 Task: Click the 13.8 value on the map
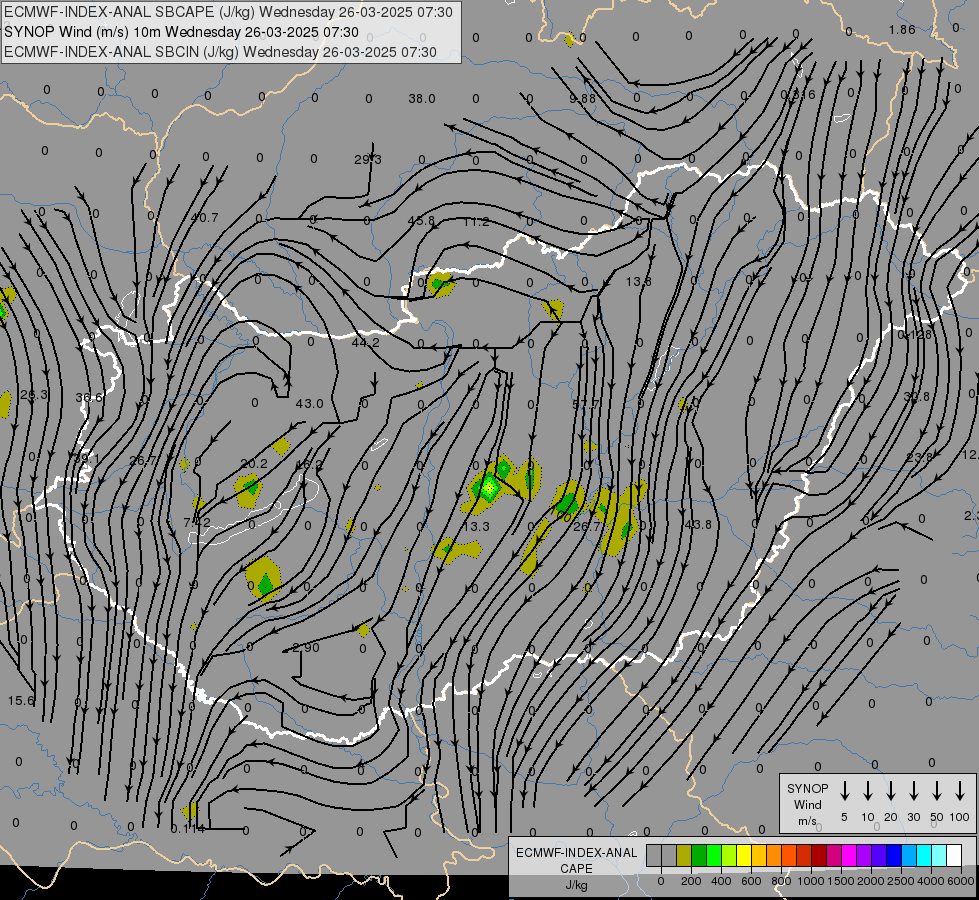(639, 282)
